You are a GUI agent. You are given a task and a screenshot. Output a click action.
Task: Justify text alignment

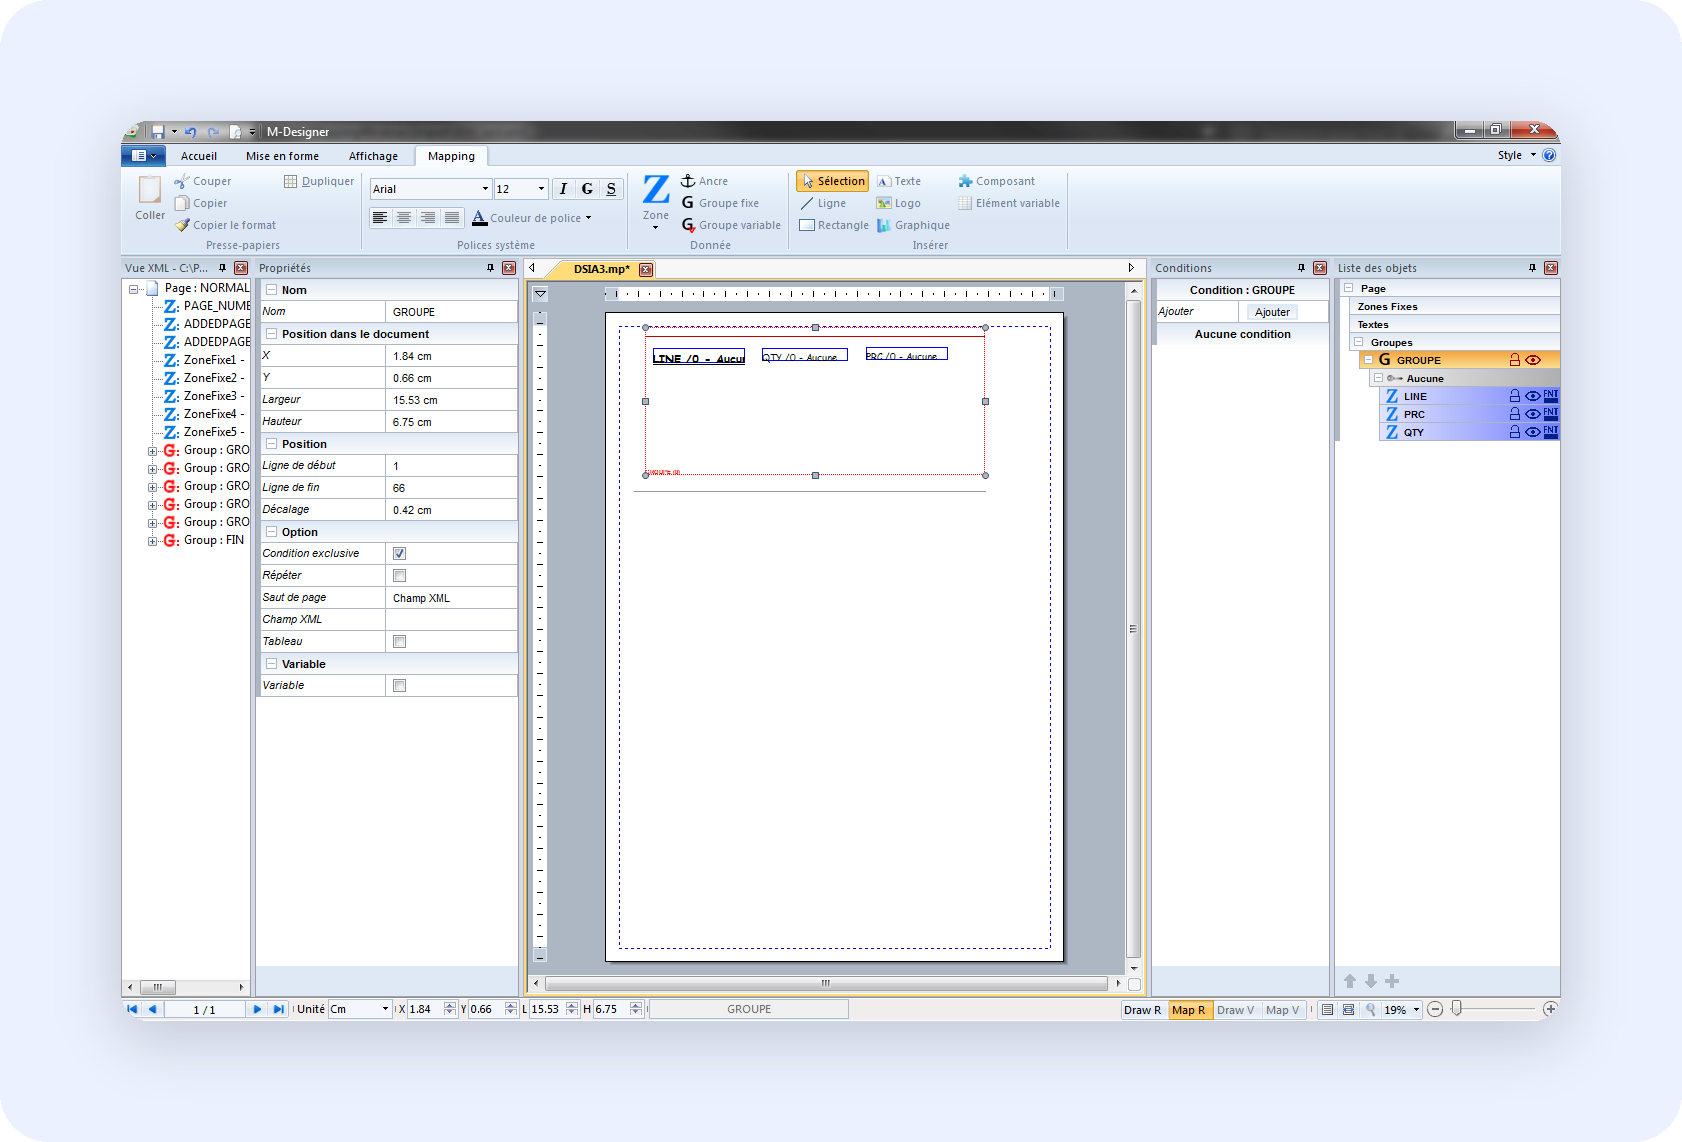tap(452, 217)
